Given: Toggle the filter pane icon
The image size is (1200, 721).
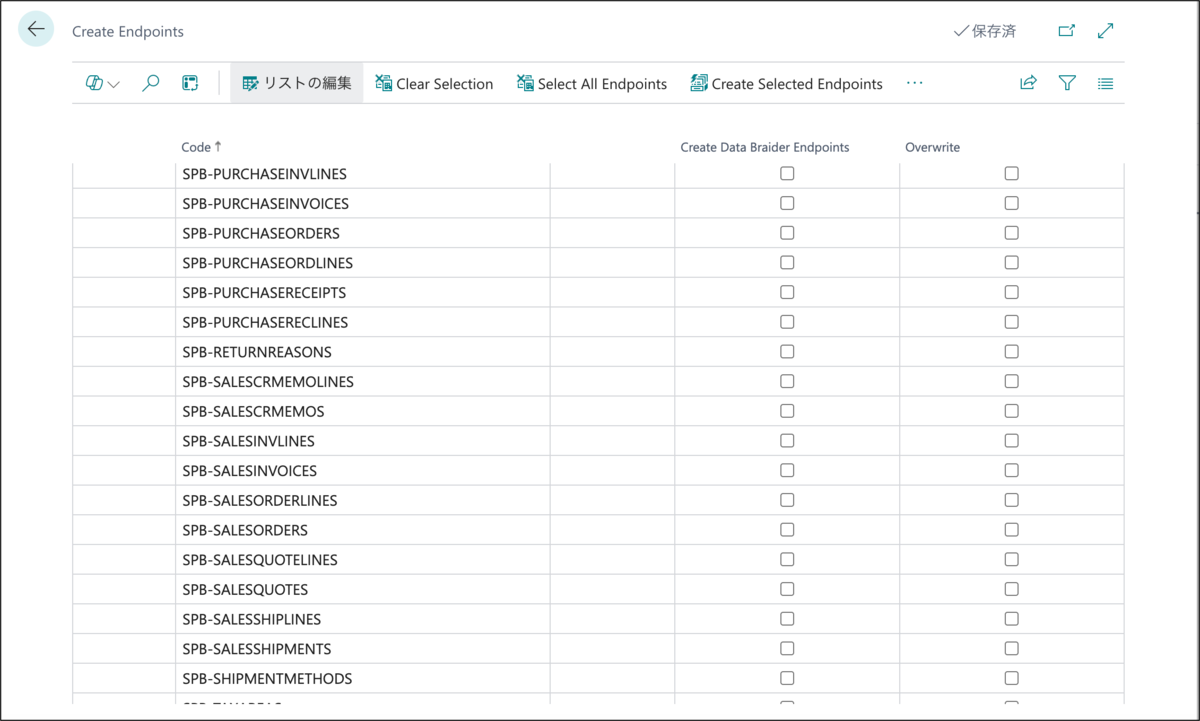Looking at the screenshot, I should click(1067, 84).
